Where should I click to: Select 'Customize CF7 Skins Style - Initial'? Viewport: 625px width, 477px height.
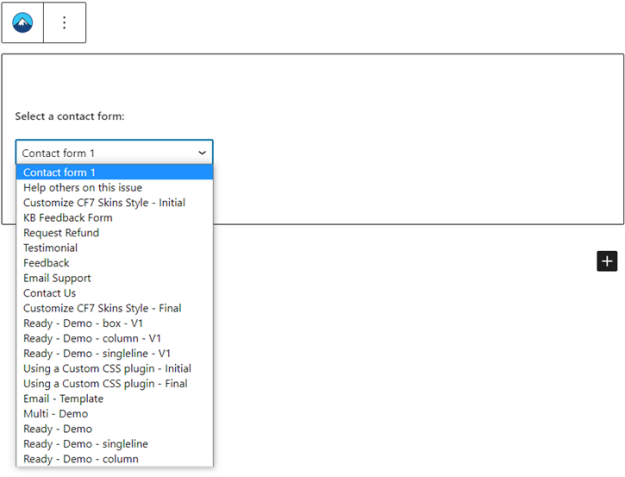[x=104, y=202]
